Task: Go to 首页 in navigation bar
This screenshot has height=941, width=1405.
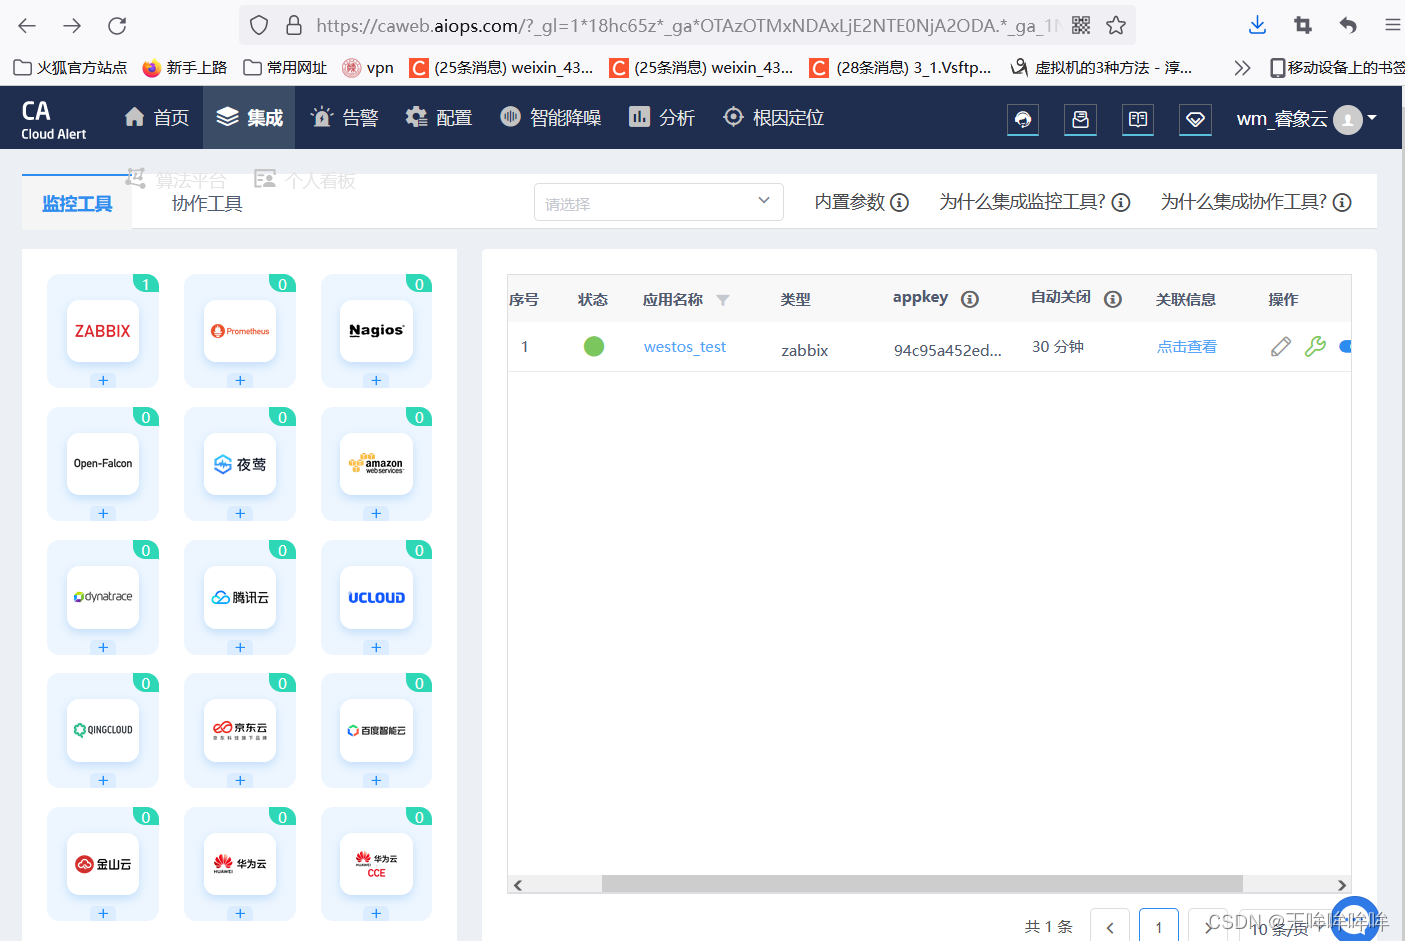Action: (x=157, y=118)
